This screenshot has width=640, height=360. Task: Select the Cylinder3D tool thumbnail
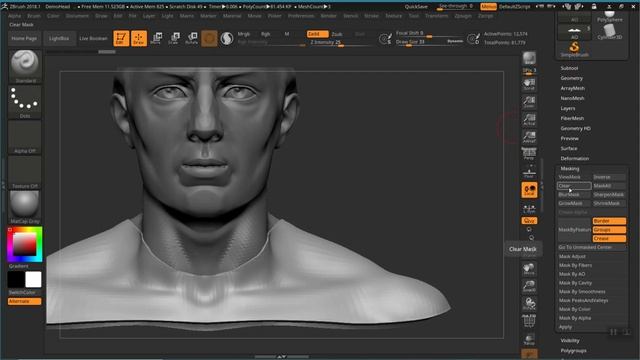coord(609,31)
